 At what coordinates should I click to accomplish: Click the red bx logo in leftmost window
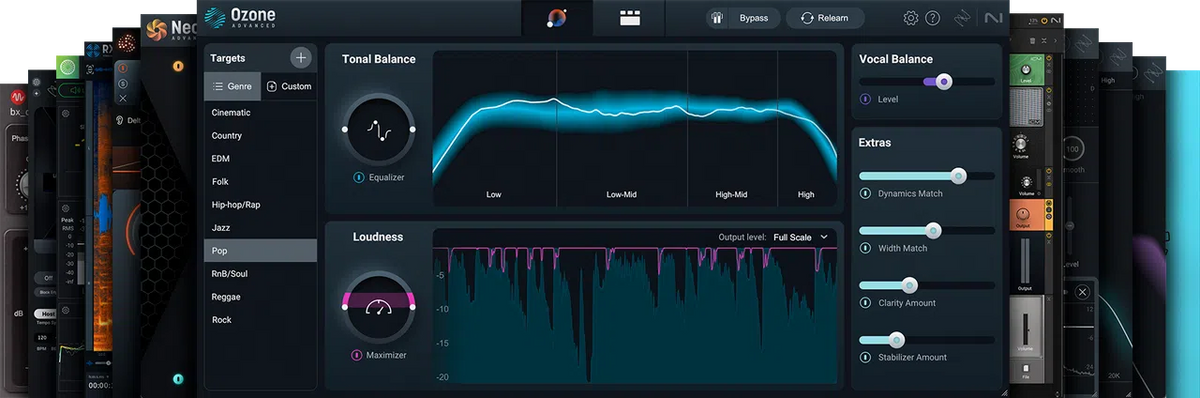[x=19, y=96]
